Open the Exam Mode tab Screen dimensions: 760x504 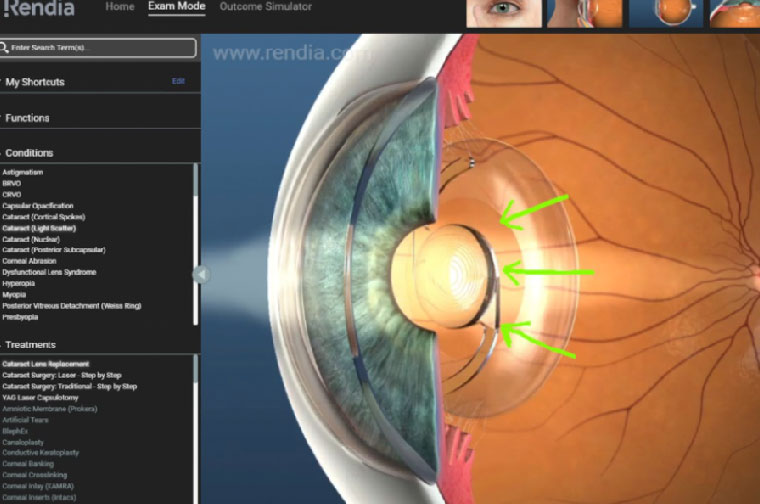tap(176, 7)
